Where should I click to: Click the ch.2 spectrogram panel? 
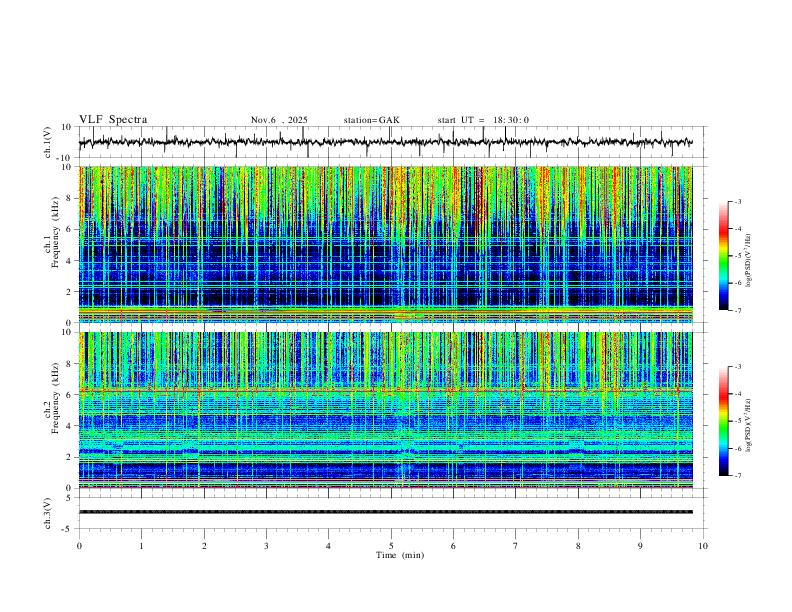pos(385,410)
